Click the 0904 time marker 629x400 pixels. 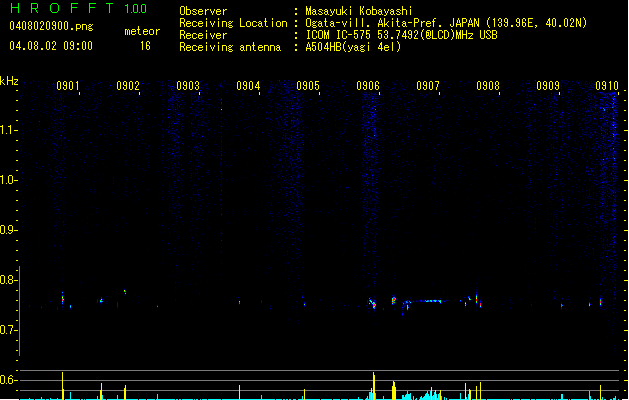248,86
